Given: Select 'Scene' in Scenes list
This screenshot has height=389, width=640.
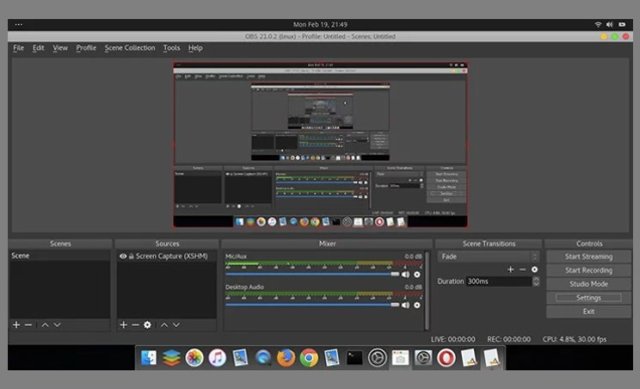Looking at the screenshot, I should coord(60,256).
